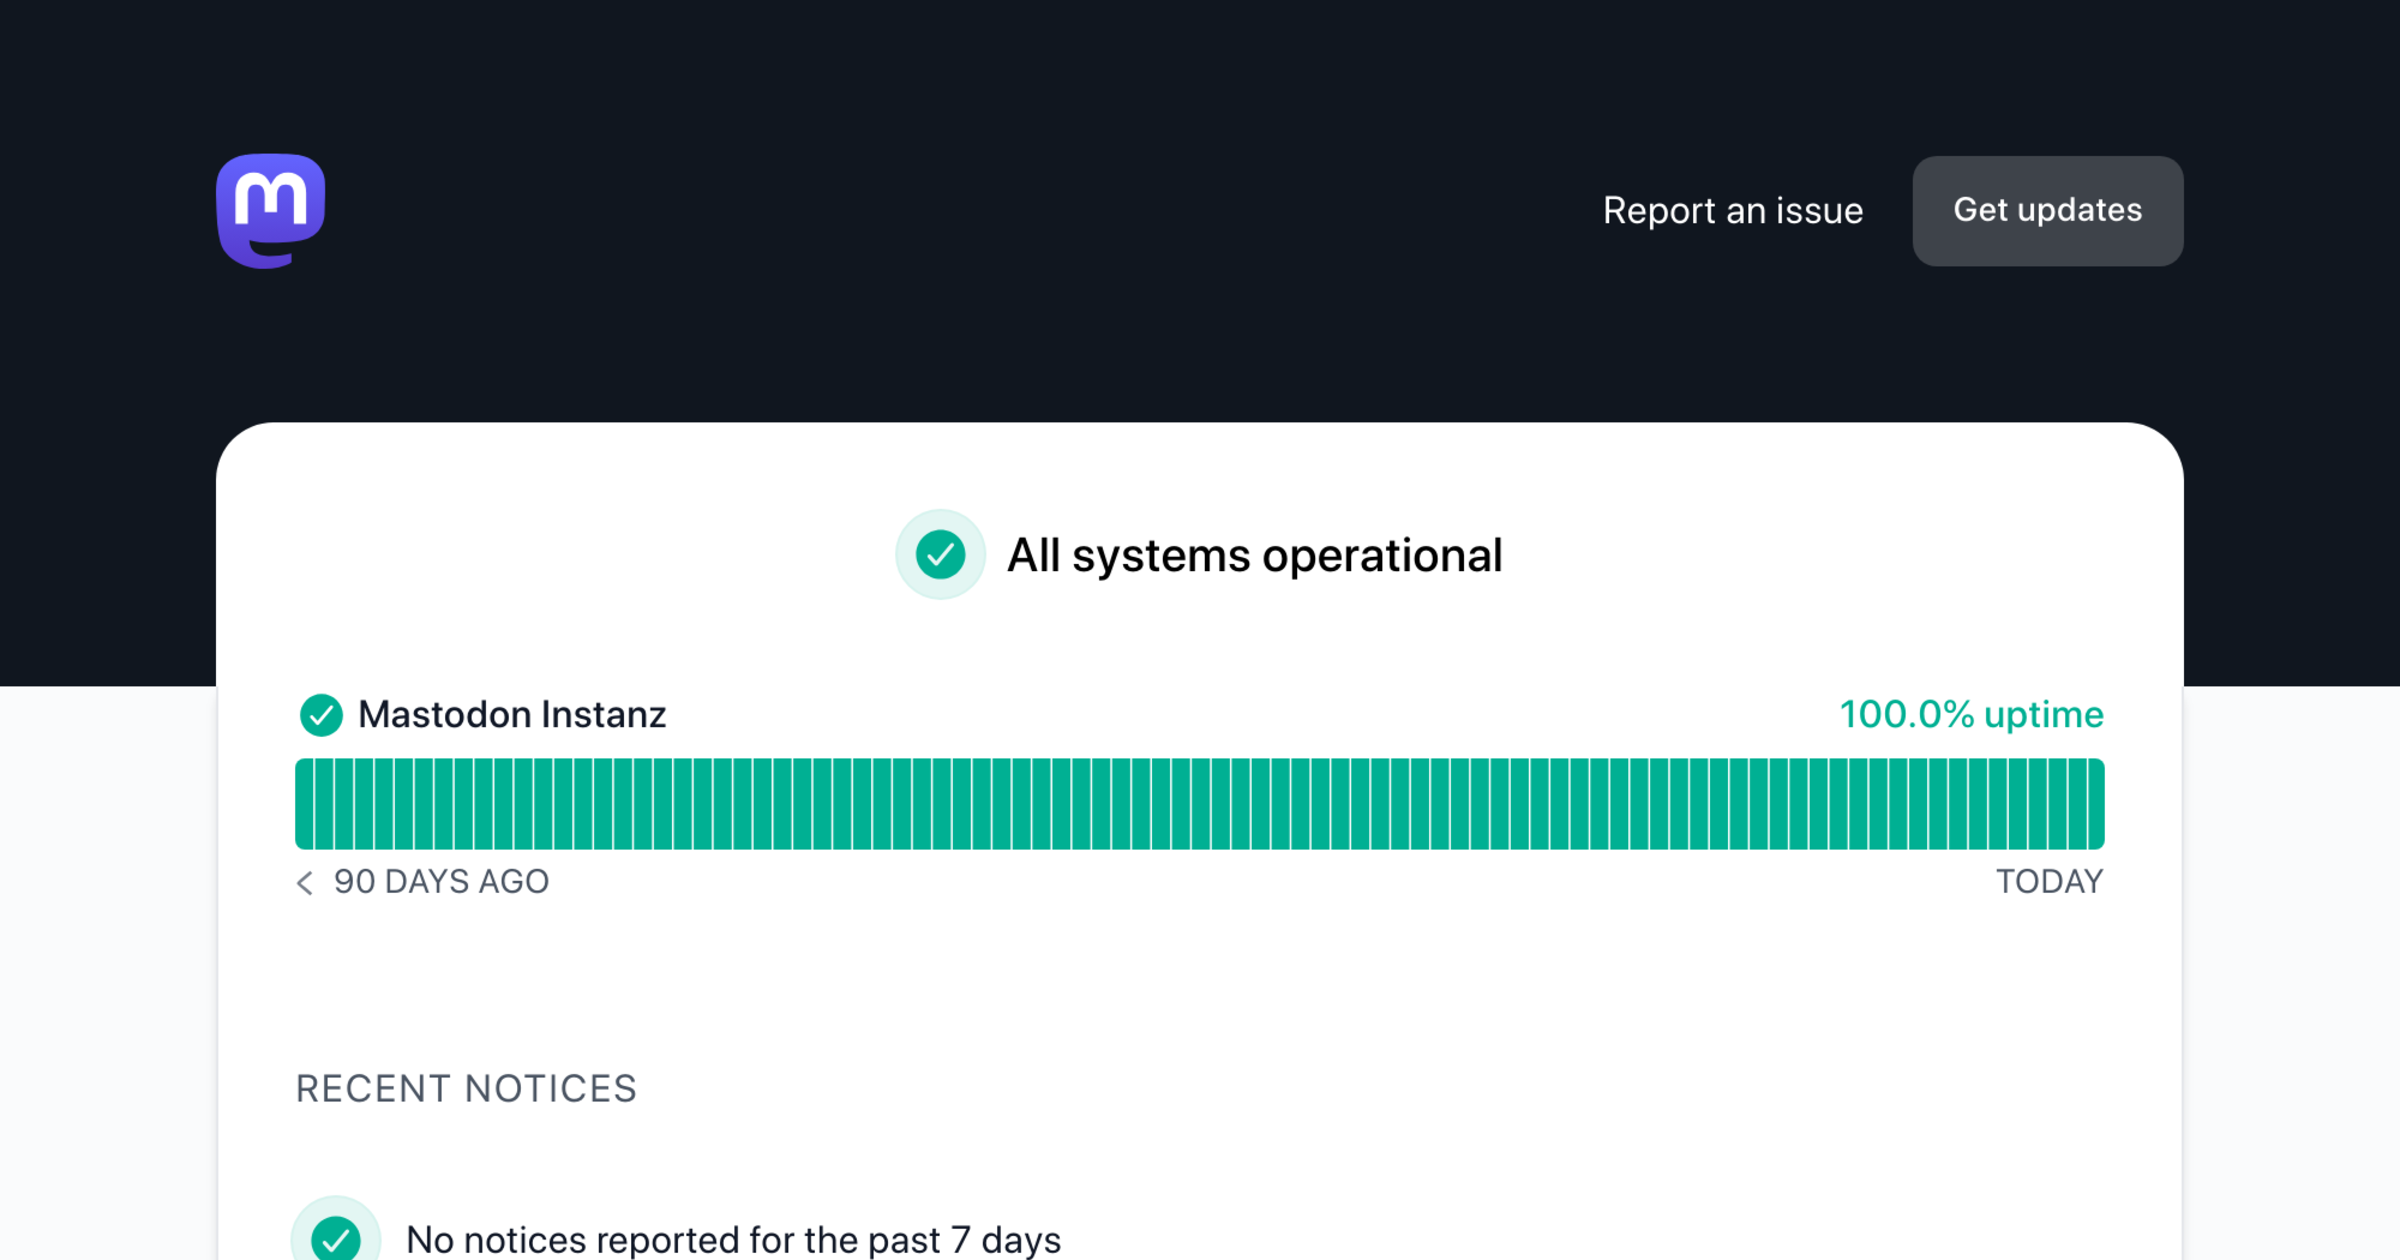
Task: Click the 100.0% uptime label
Action: [x=1971, y=715]
